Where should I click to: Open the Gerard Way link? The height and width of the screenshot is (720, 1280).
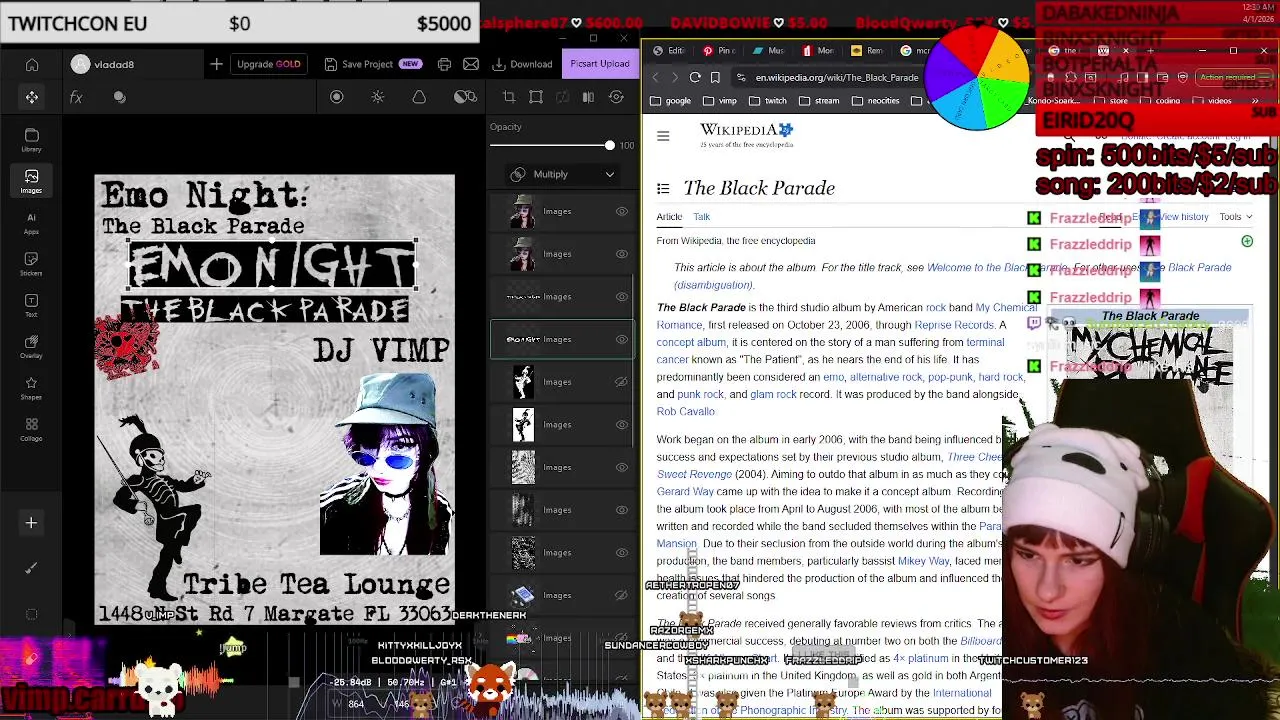click(685, 492)
